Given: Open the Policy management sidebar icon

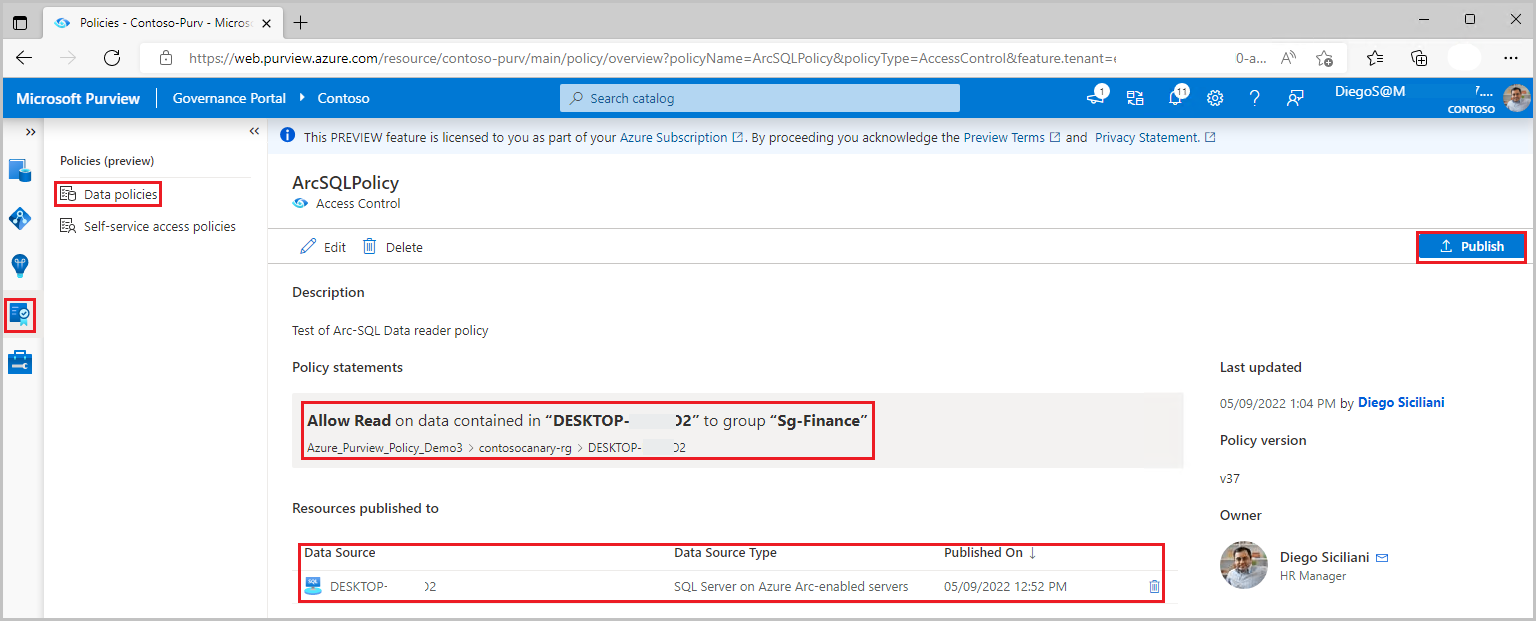Looking at the screenshot, I should 20,314.
